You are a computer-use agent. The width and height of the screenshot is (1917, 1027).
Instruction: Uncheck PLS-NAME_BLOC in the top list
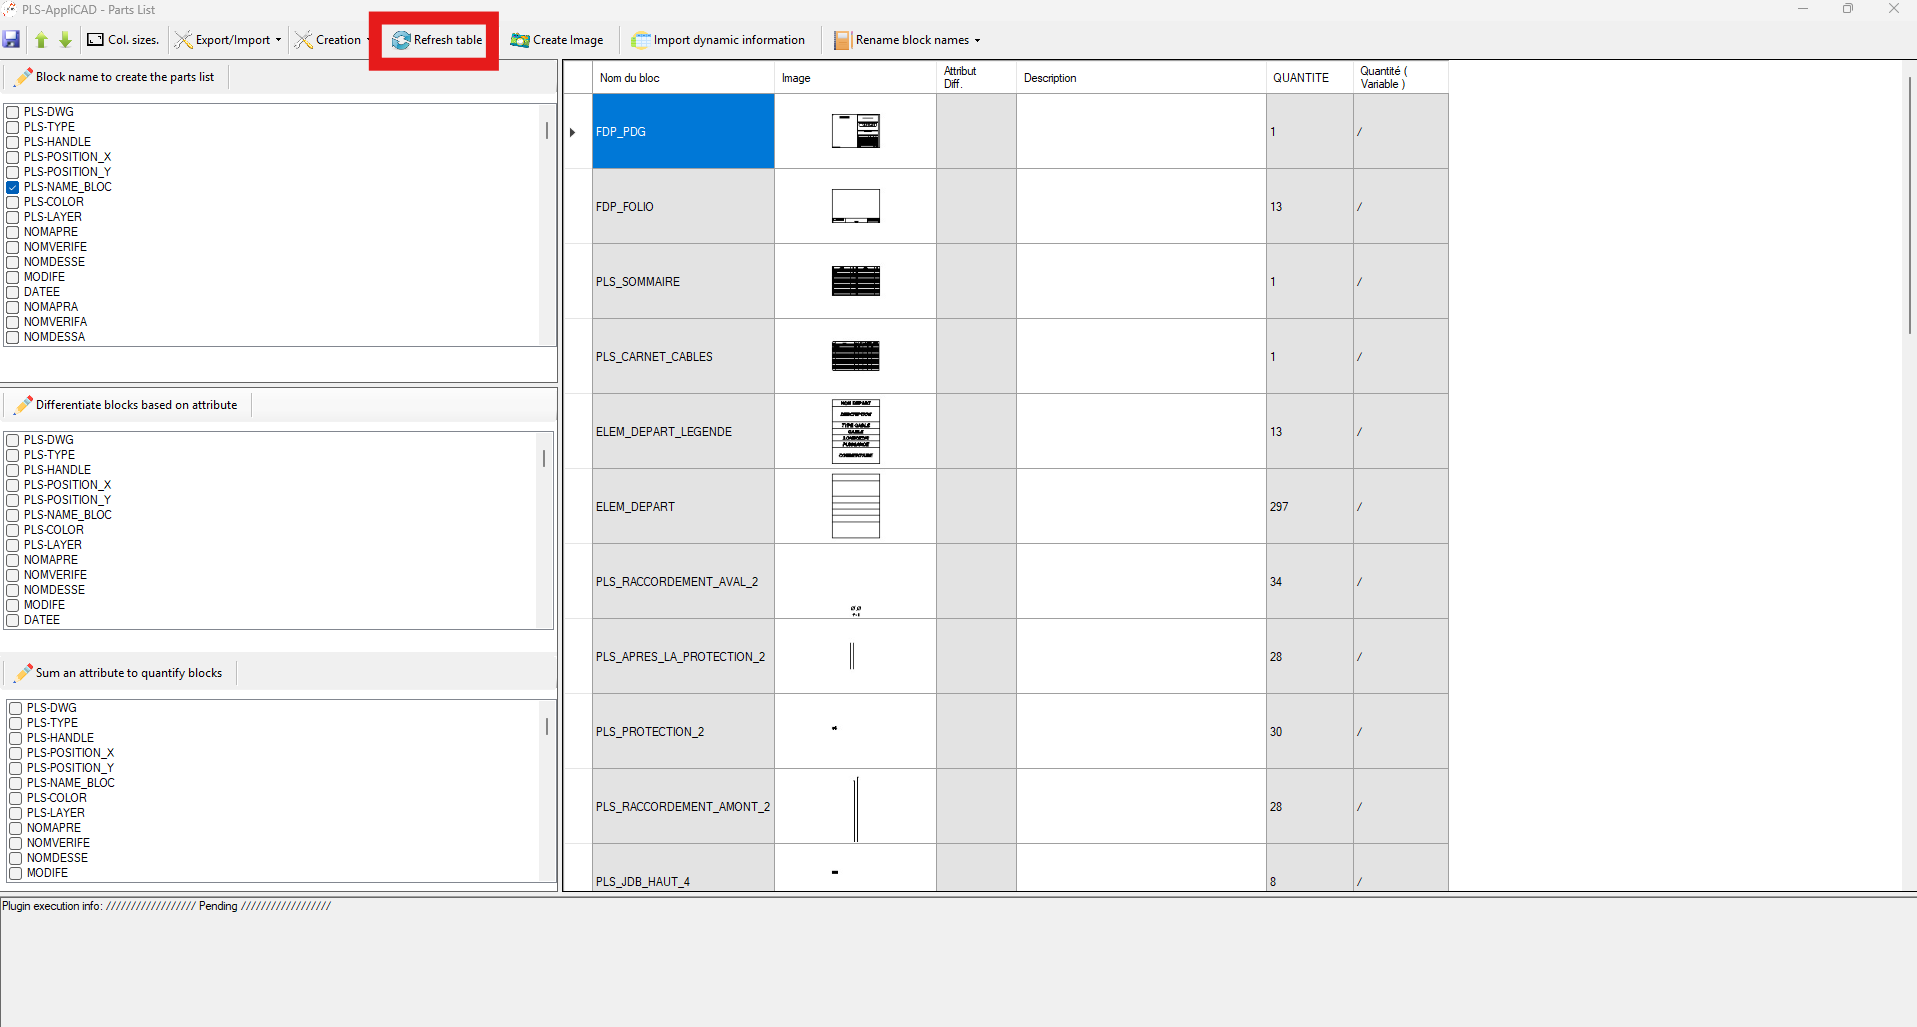coord(13,187)
